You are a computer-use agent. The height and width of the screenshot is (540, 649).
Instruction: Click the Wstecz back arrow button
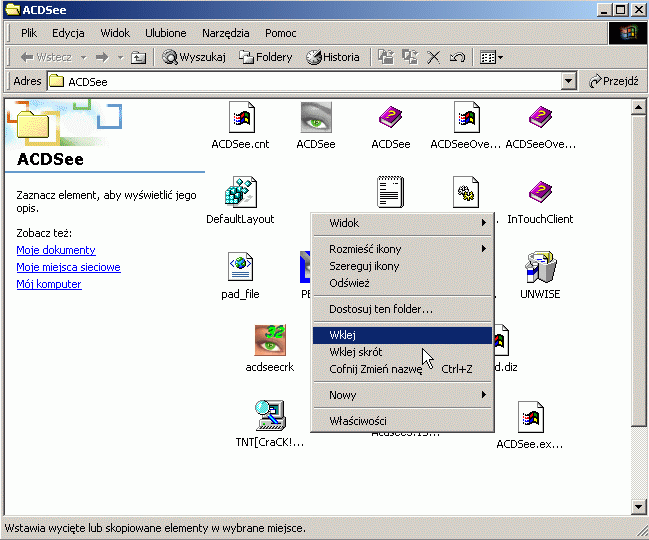click(46, 57)
